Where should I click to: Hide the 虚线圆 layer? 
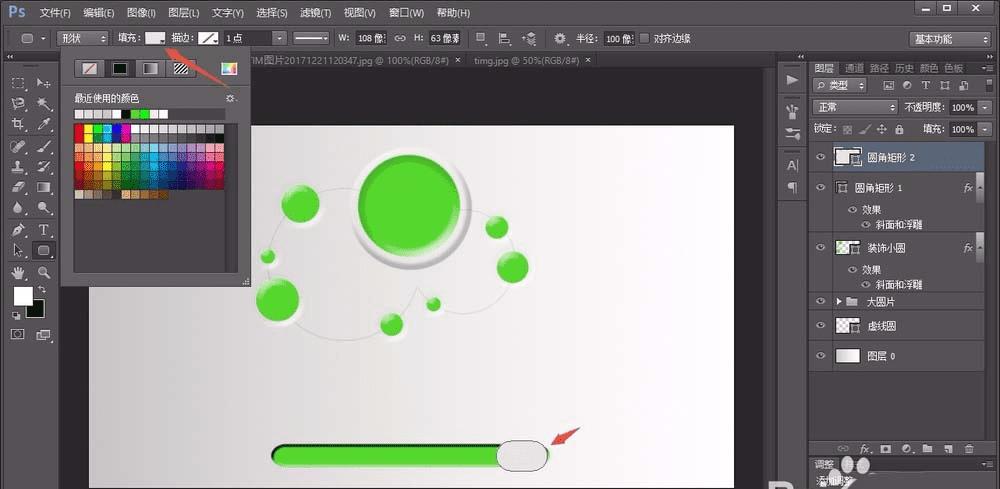pyautogui.click(x=820, y=326)
